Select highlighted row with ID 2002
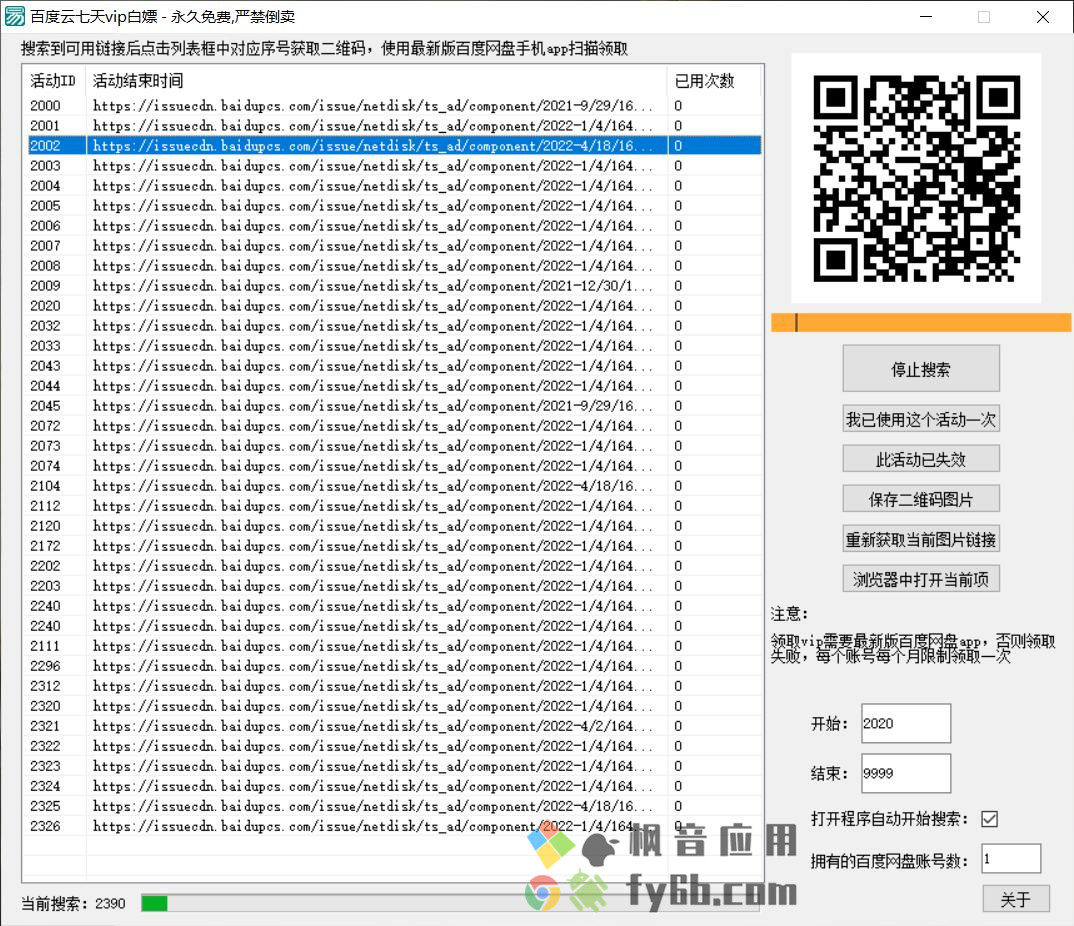This screenshot has height=926, width=1074. [394, 145]
